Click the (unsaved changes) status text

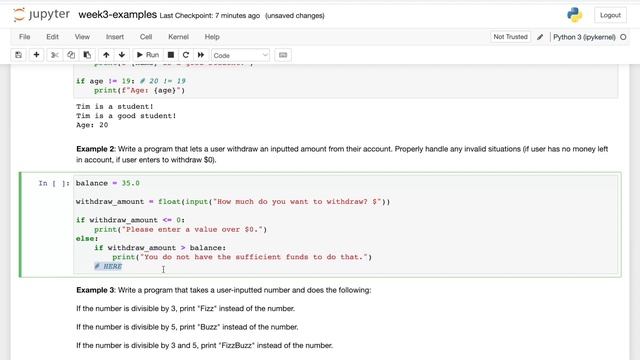(295, 16)
